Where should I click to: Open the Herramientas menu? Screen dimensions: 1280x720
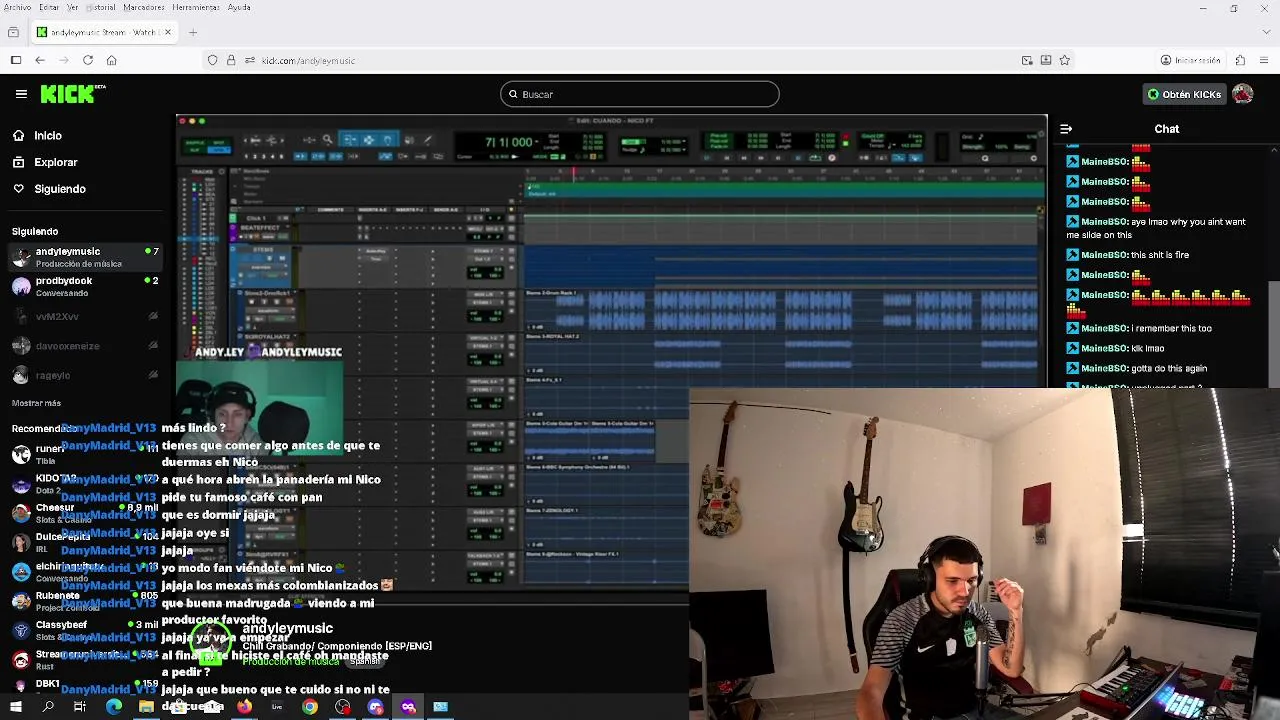click(x=196, y=7)
